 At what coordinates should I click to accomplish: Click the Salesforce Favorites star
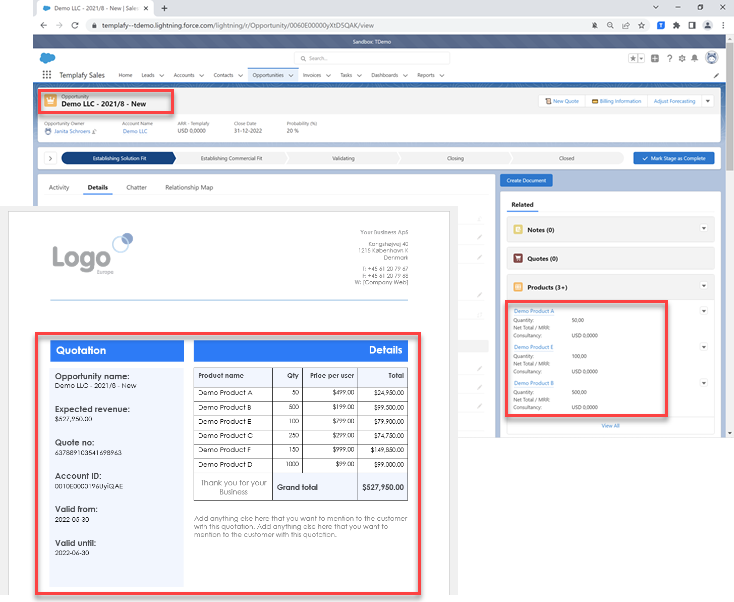coord(633,58)
